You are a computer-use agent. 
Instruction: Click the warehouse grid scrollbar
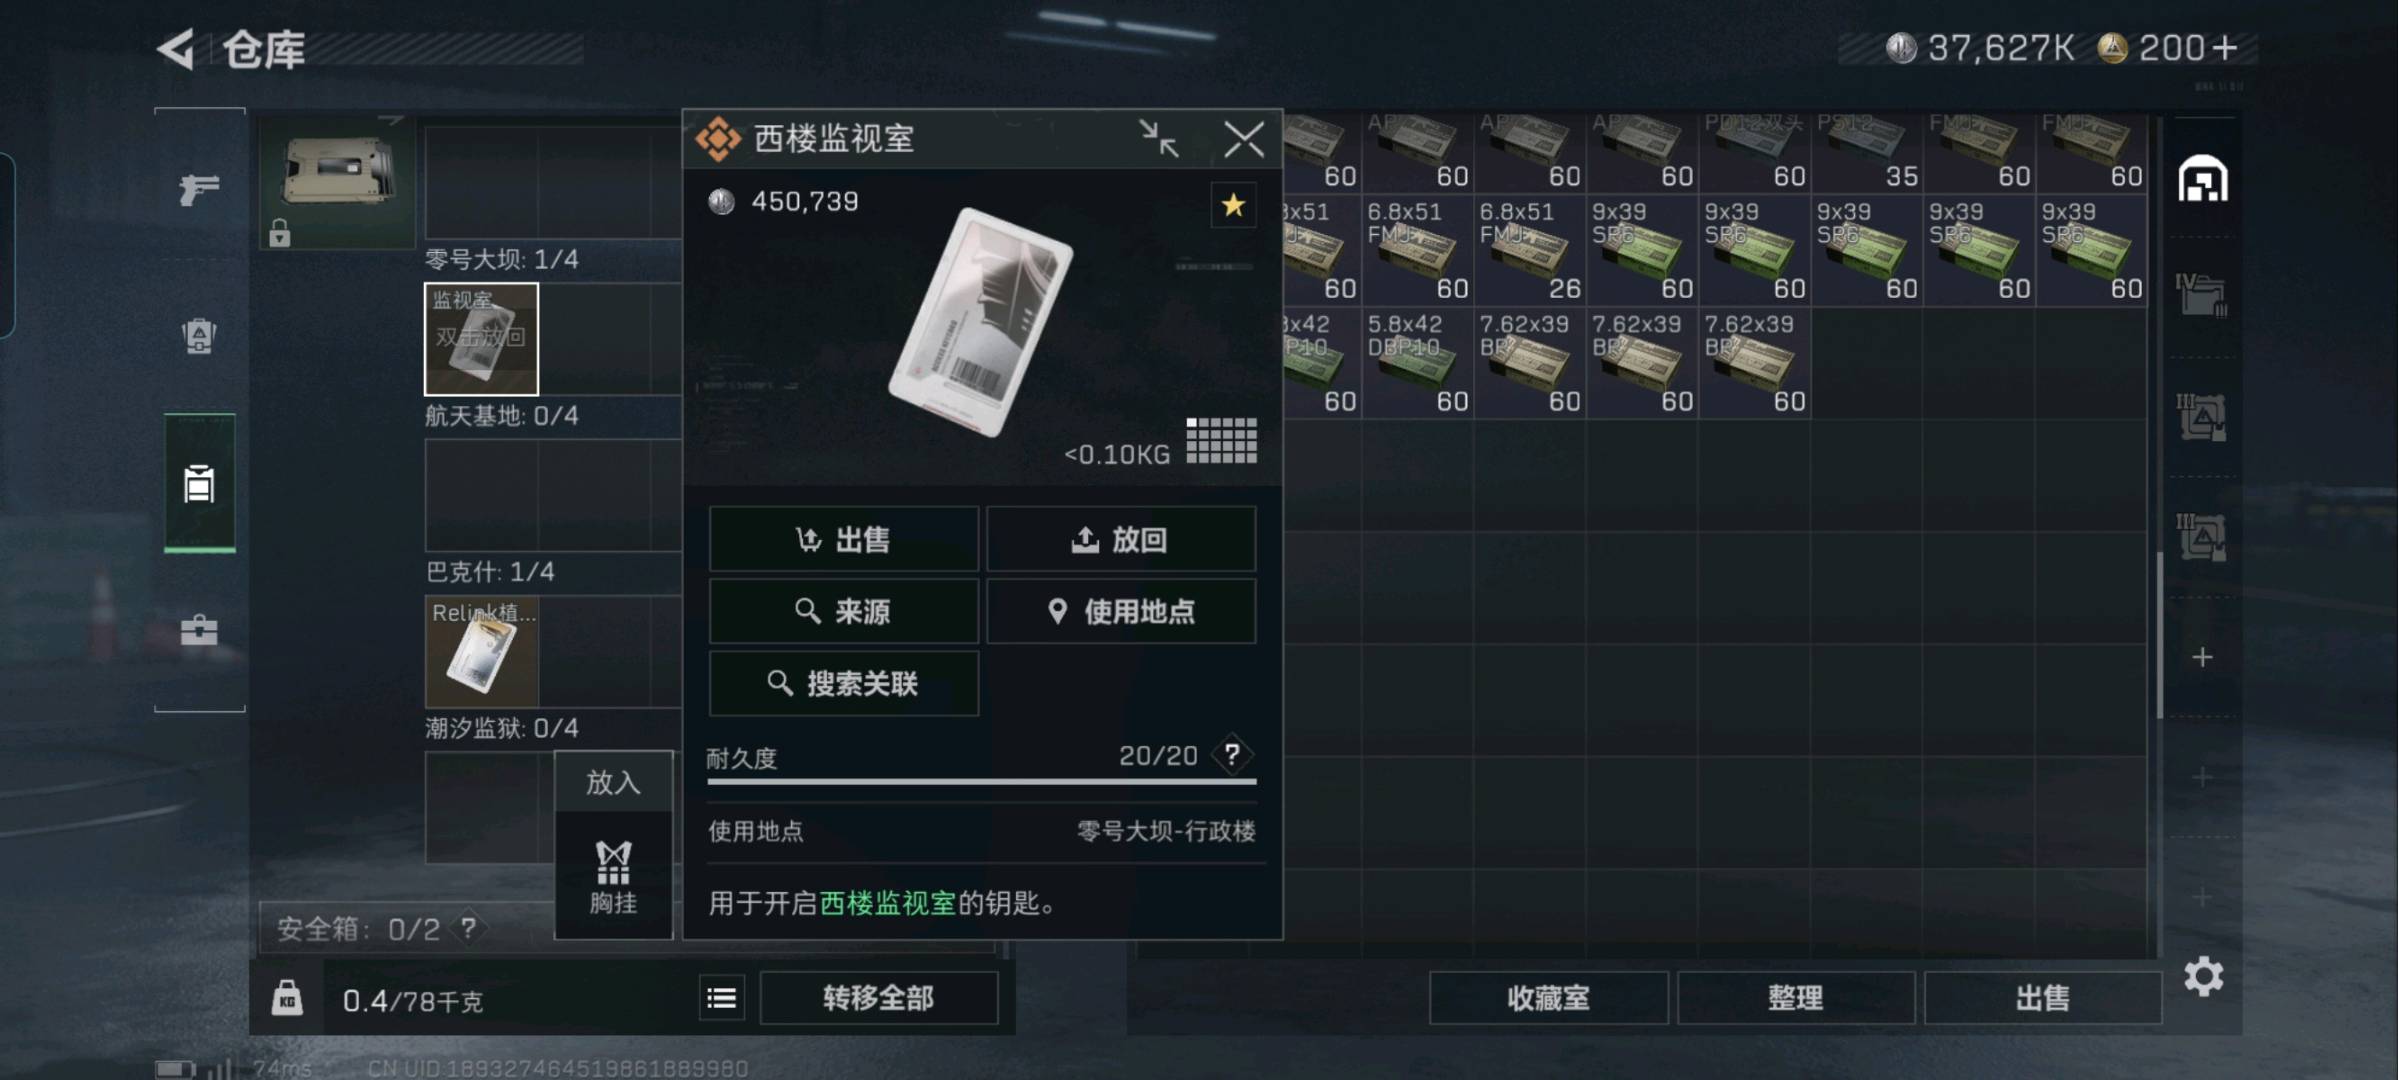tap(2160, 635)
